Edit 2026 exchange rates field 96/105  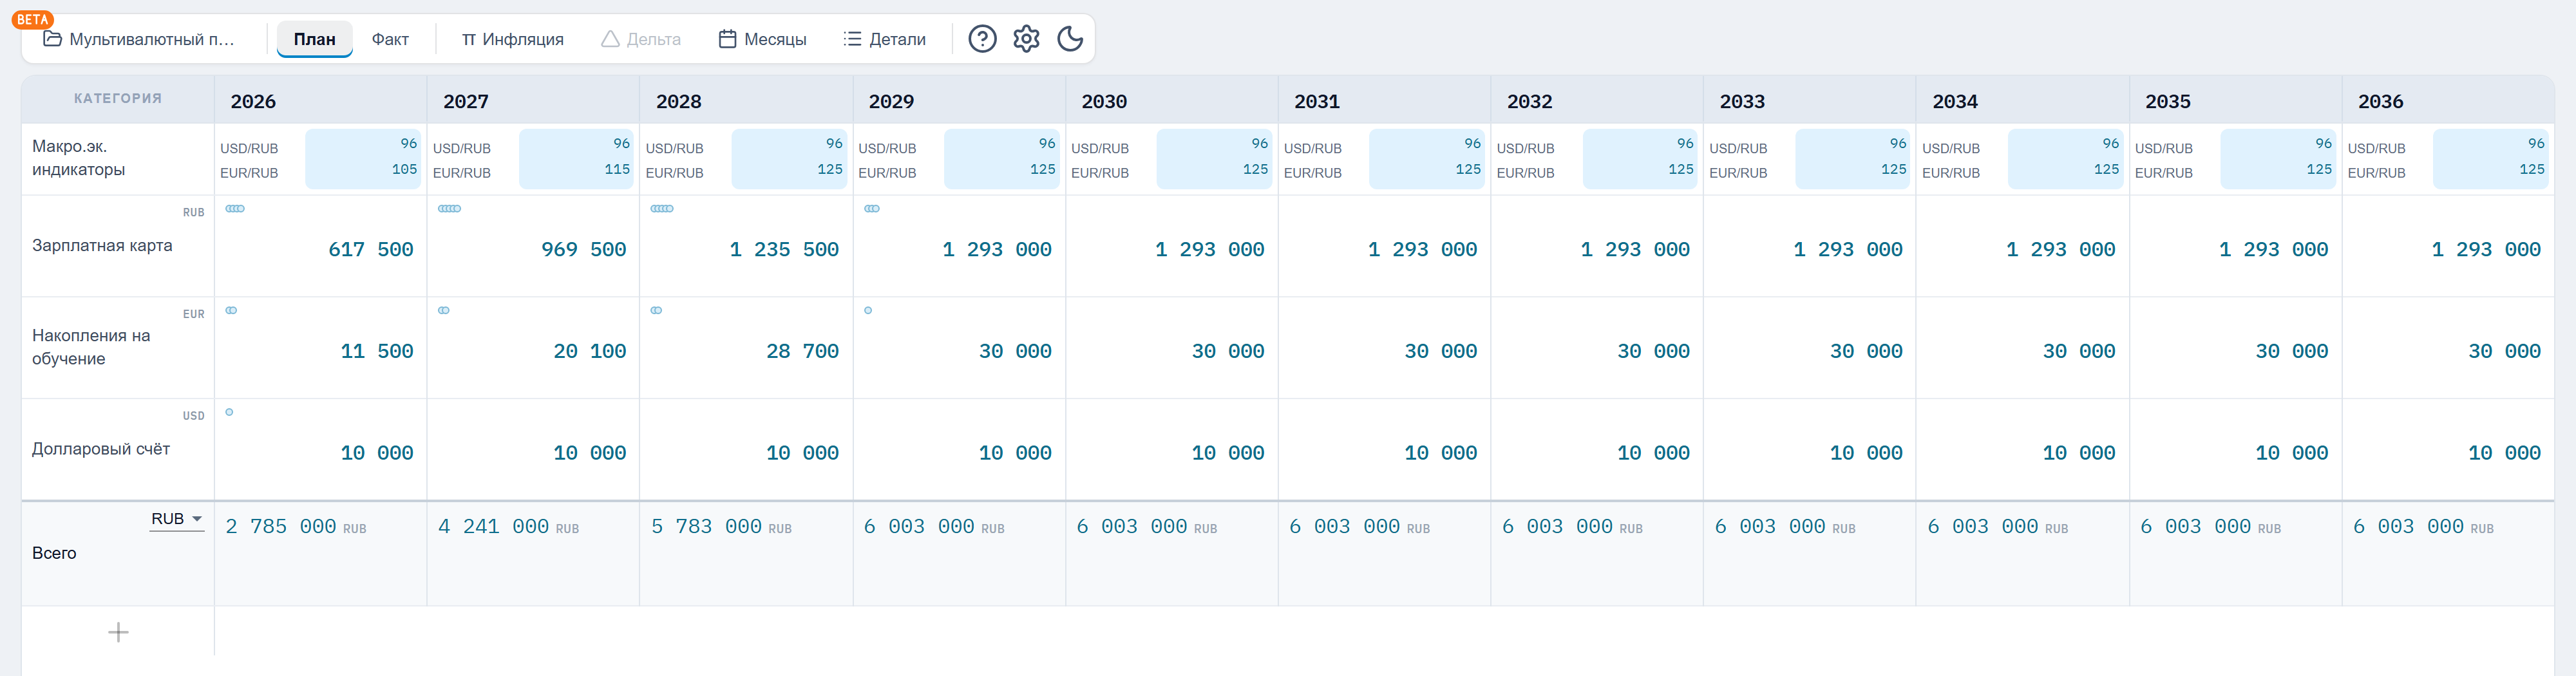click(363, 158)
